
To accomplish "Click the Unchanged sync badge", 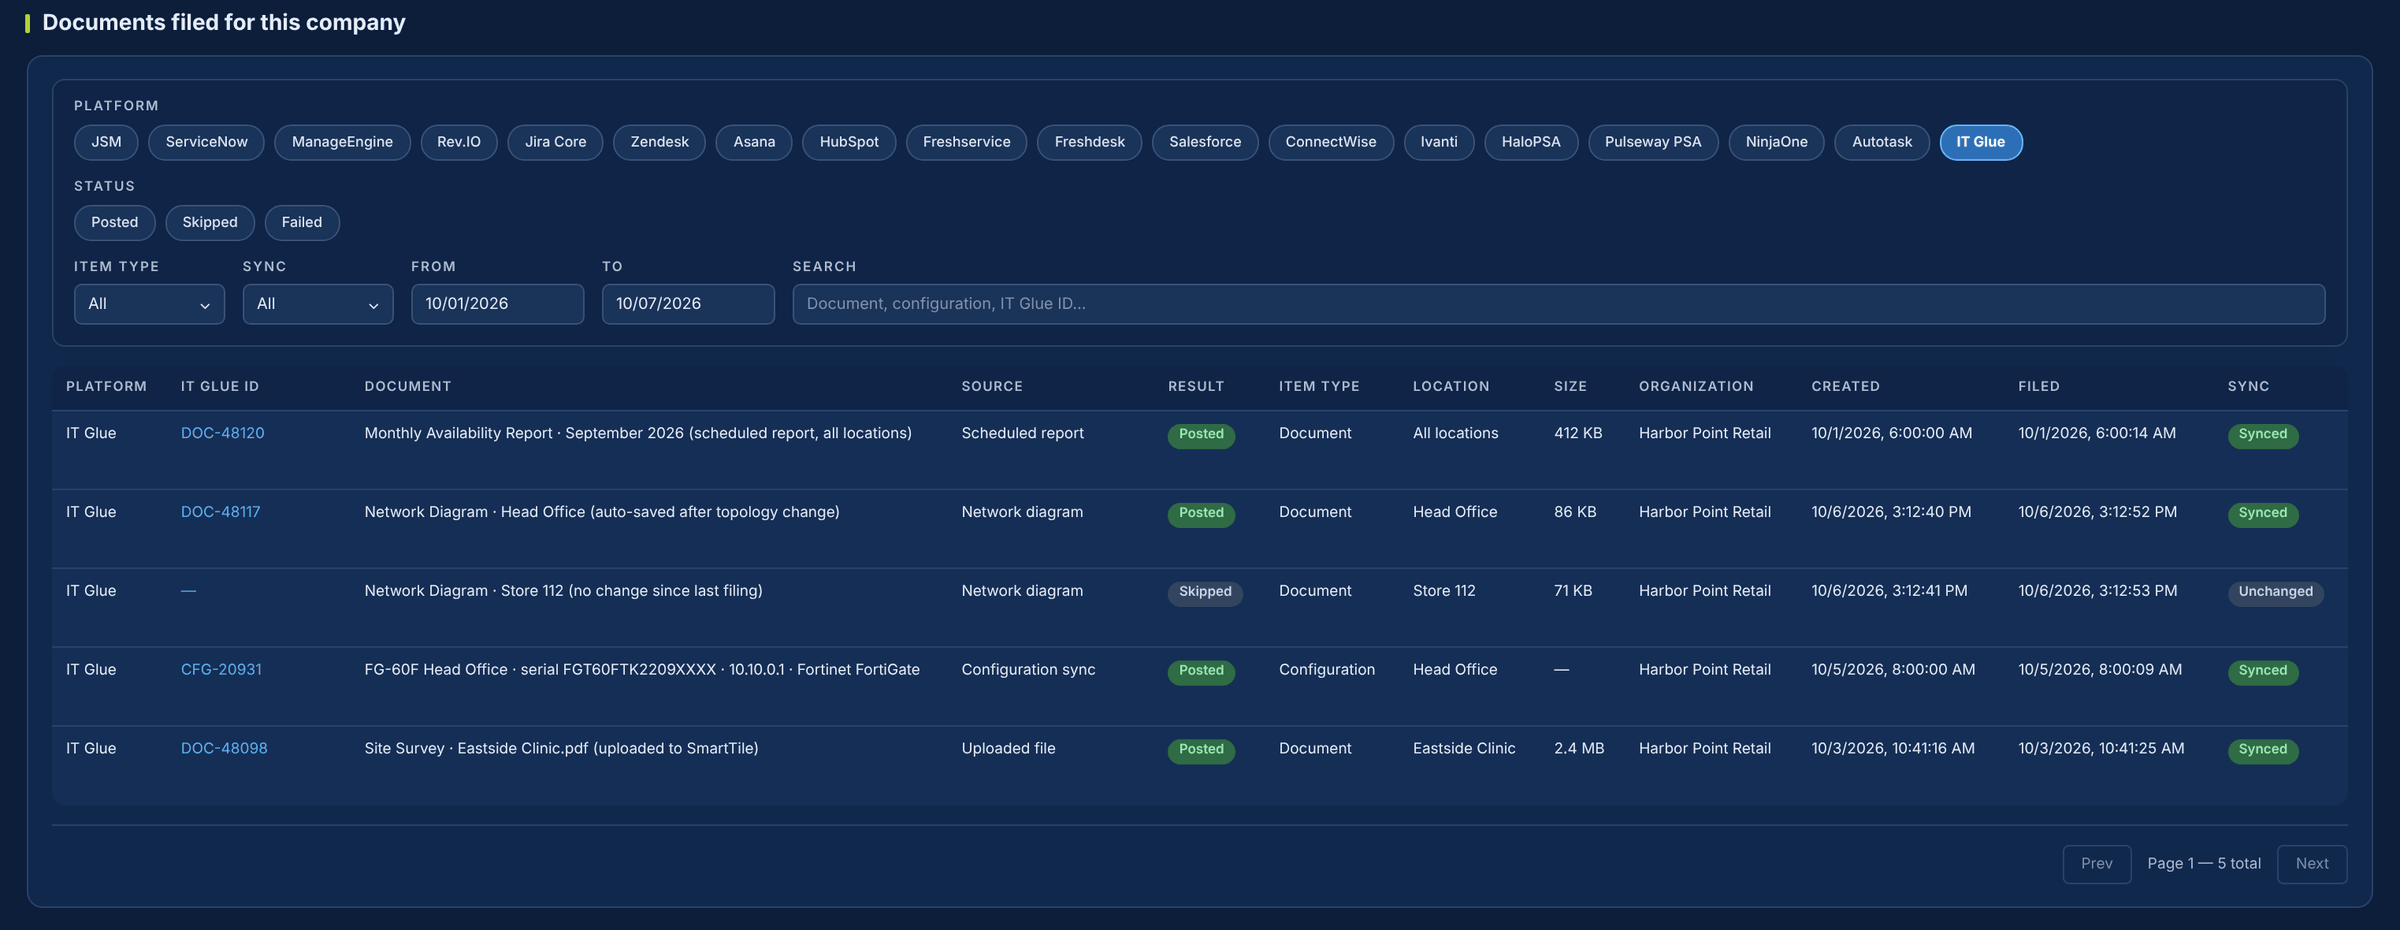I will point(2275,593).
